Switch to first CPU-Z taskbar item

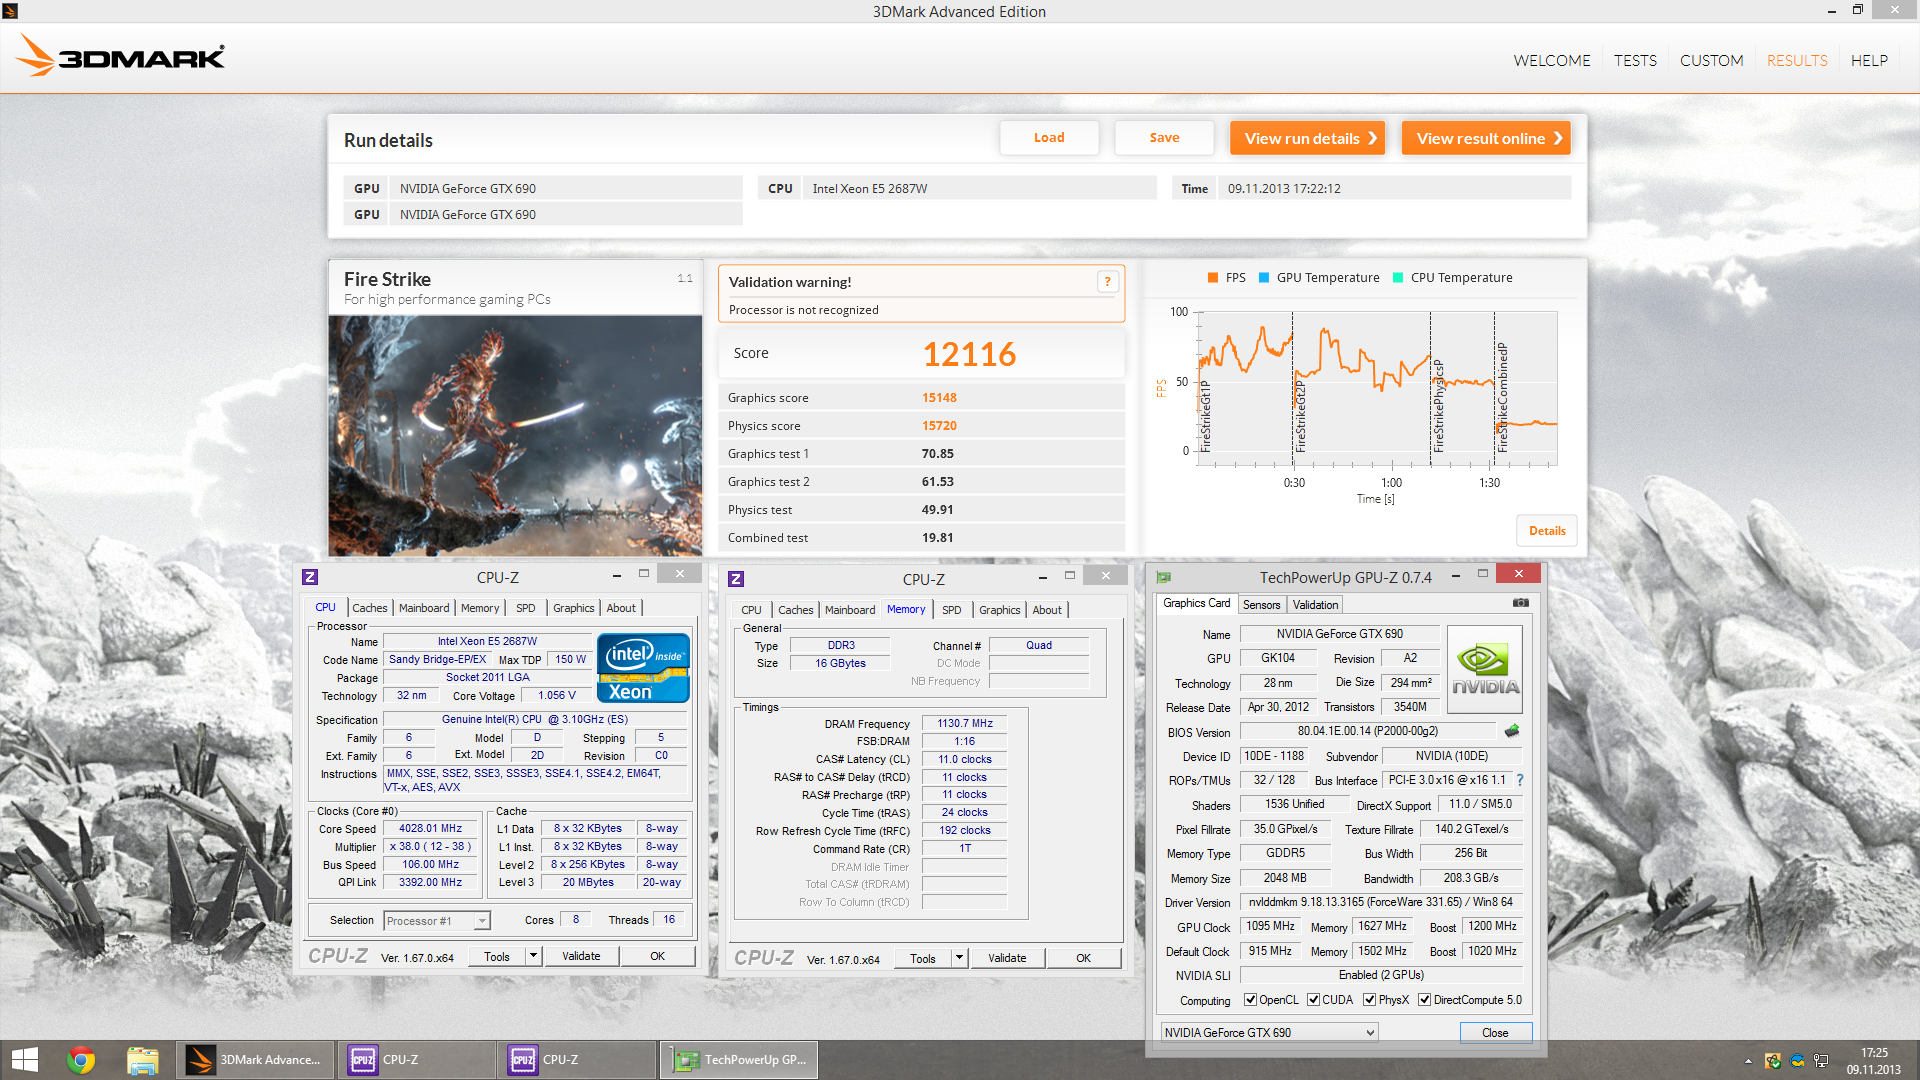pyautogui.click(x=417, y=1060)
